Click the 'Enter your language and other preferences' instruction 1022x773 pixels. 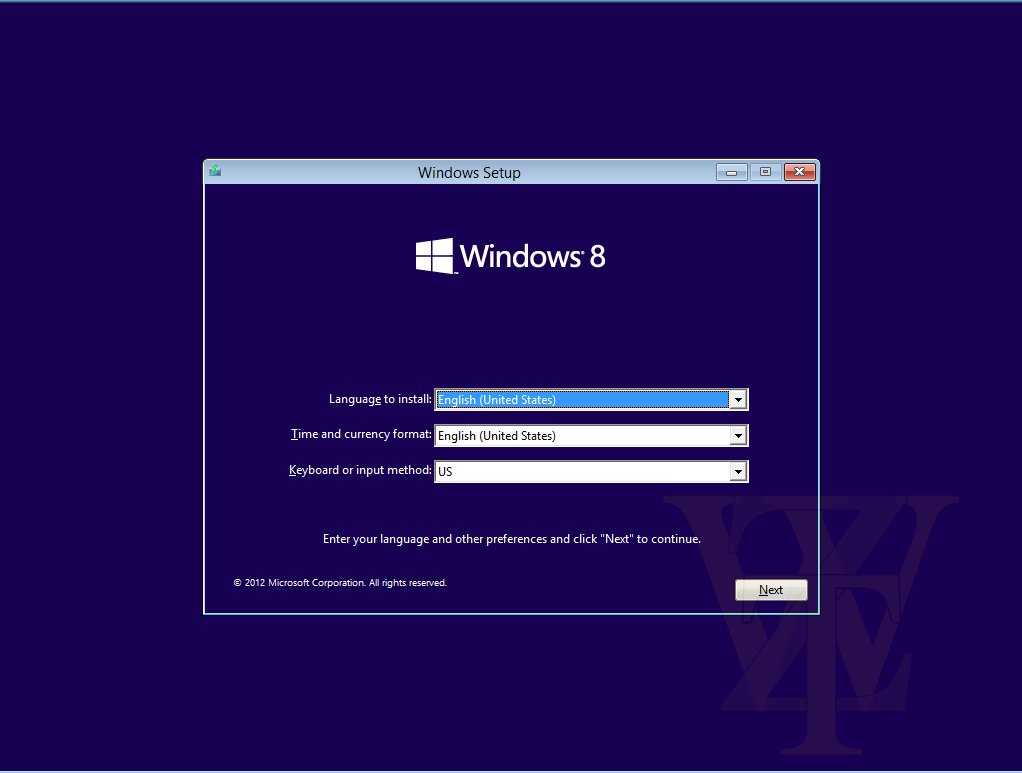point(512,539)
